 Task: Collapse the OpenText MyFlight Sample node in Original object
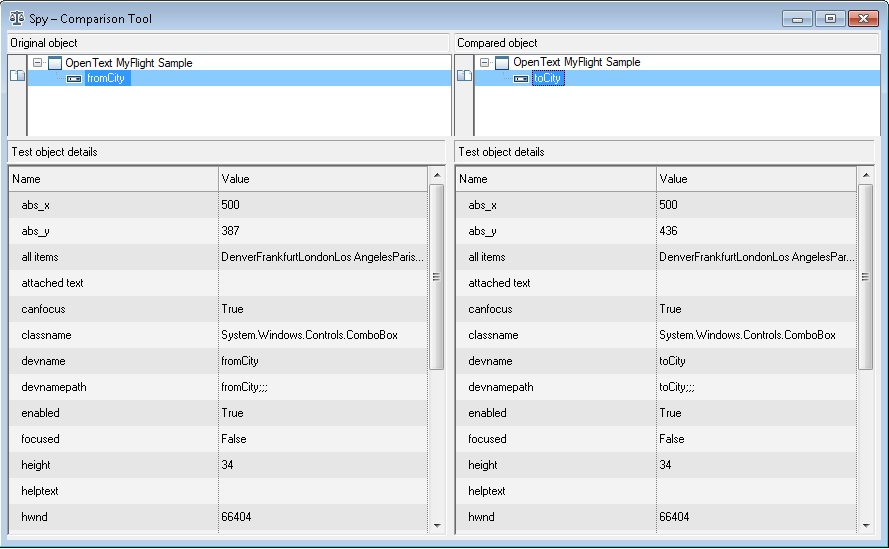(37, 63)
